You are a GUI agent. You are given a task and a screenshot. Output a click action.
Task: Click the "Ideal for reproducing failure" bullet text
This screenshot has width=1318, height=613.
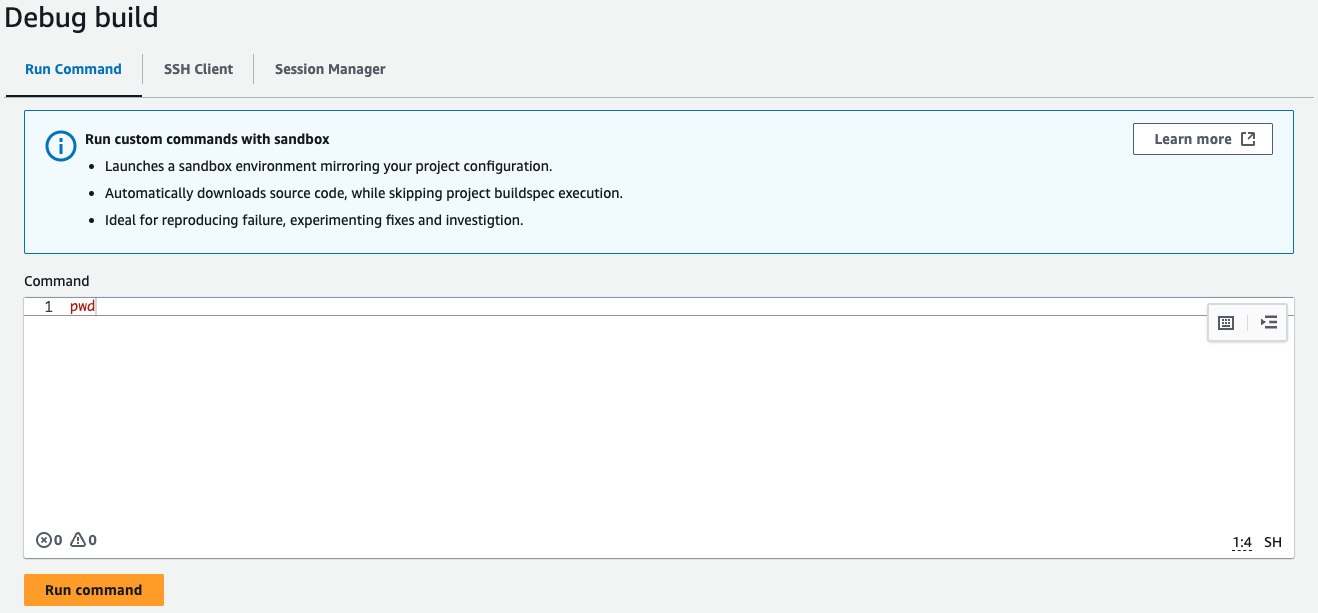pyautogui.click(x=313, y=219)
